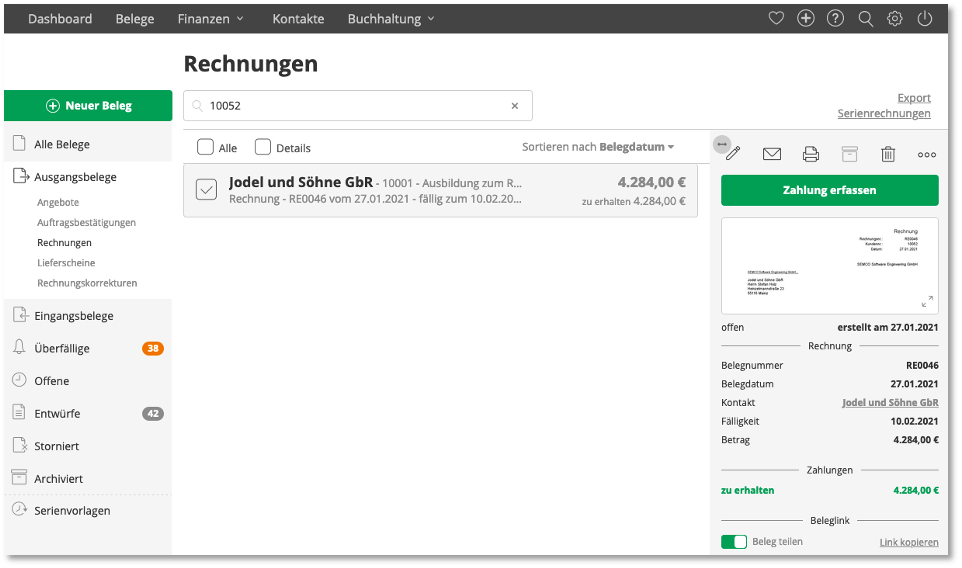Send the invoice via the envelope icon
Screen dimensions: 962x568
(x=771, y=154)
